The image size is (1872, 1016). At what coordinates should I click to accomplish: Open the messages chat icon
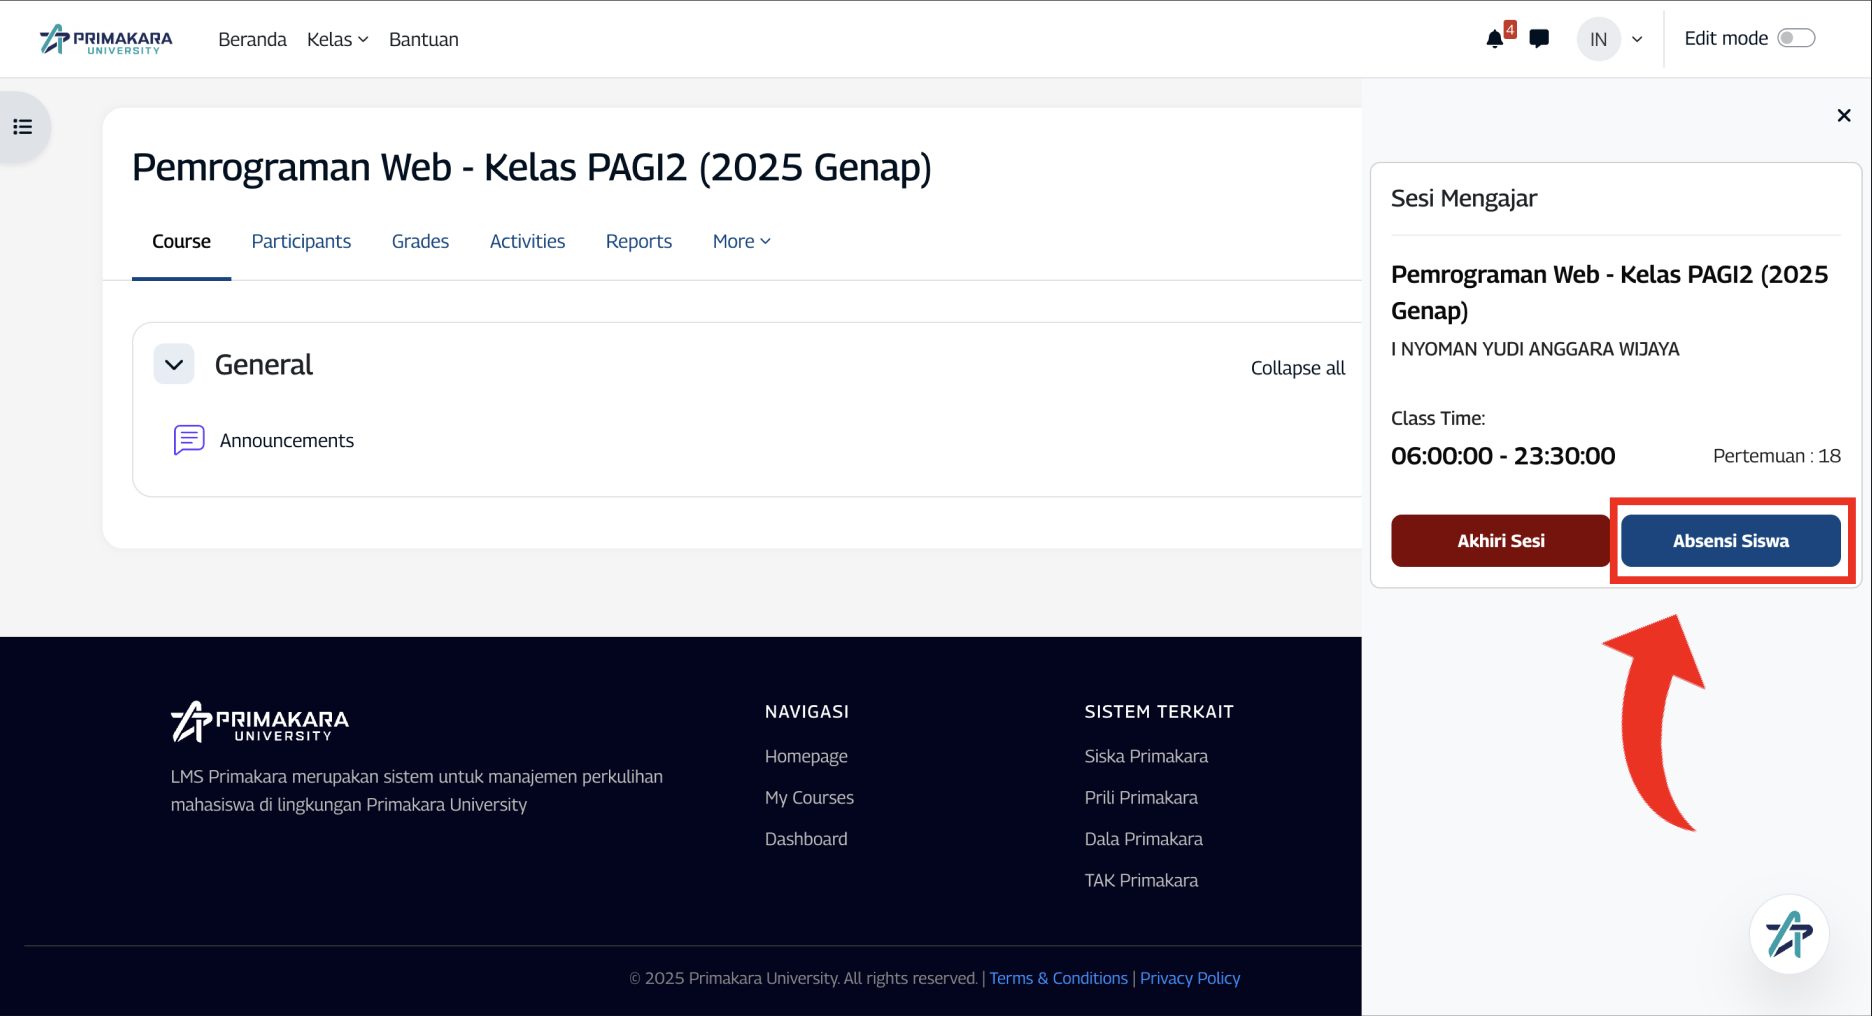coord(1539,39)
